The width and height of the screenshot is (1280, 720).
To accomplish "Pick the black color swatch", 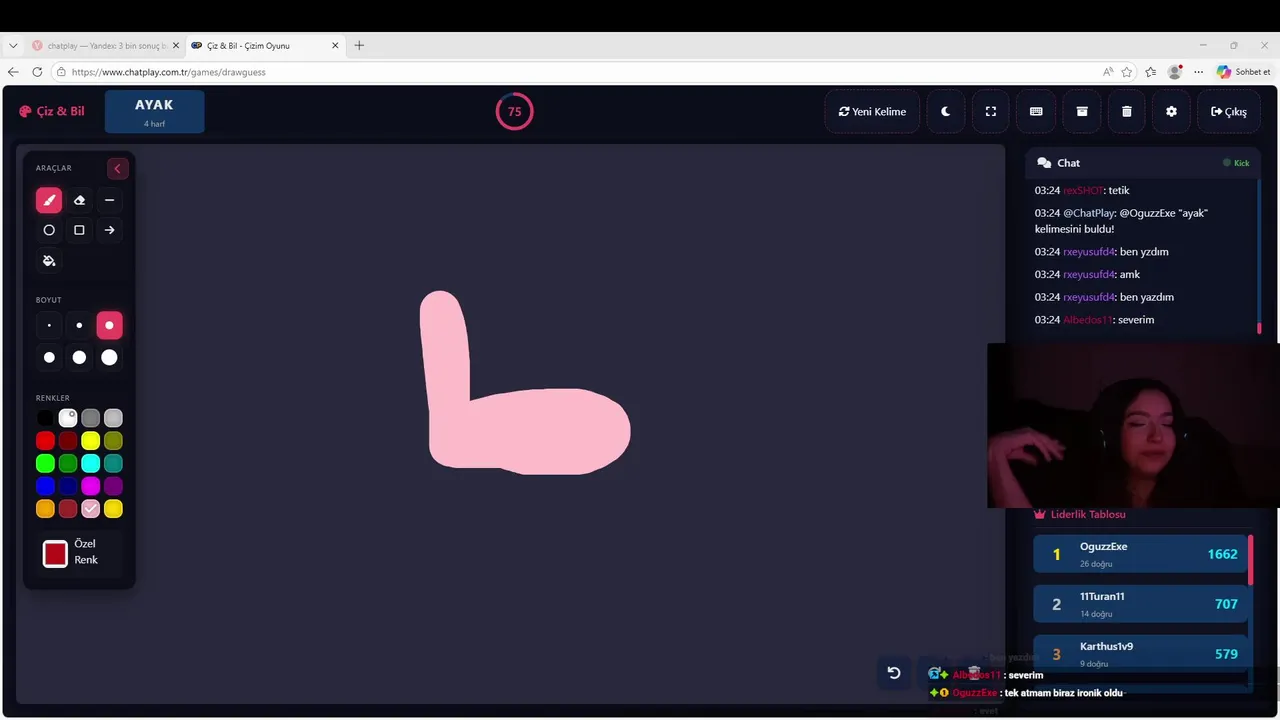I will click(x=45, y=418).
